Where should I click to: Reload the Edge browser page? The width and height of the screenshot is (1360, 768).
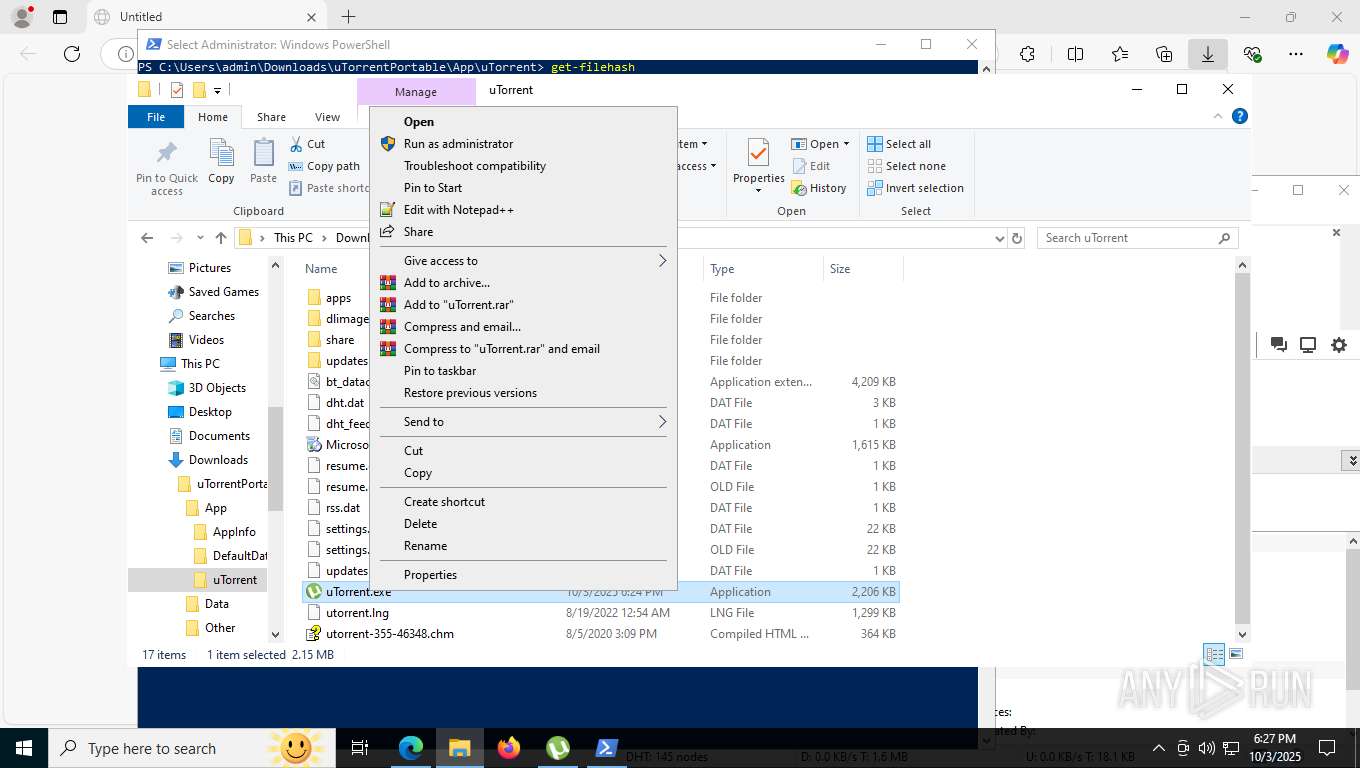pos(72,54)
